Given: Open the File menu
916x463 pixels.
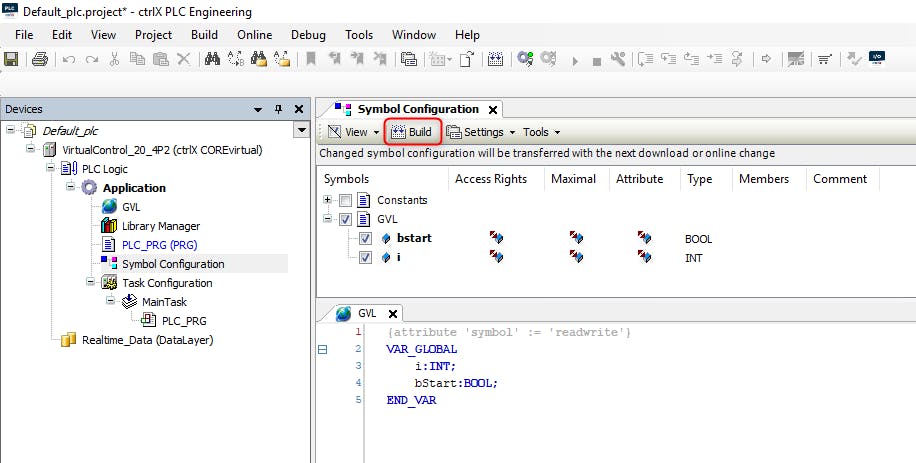Looking at the screenshot, I should (x=24, y=34).
